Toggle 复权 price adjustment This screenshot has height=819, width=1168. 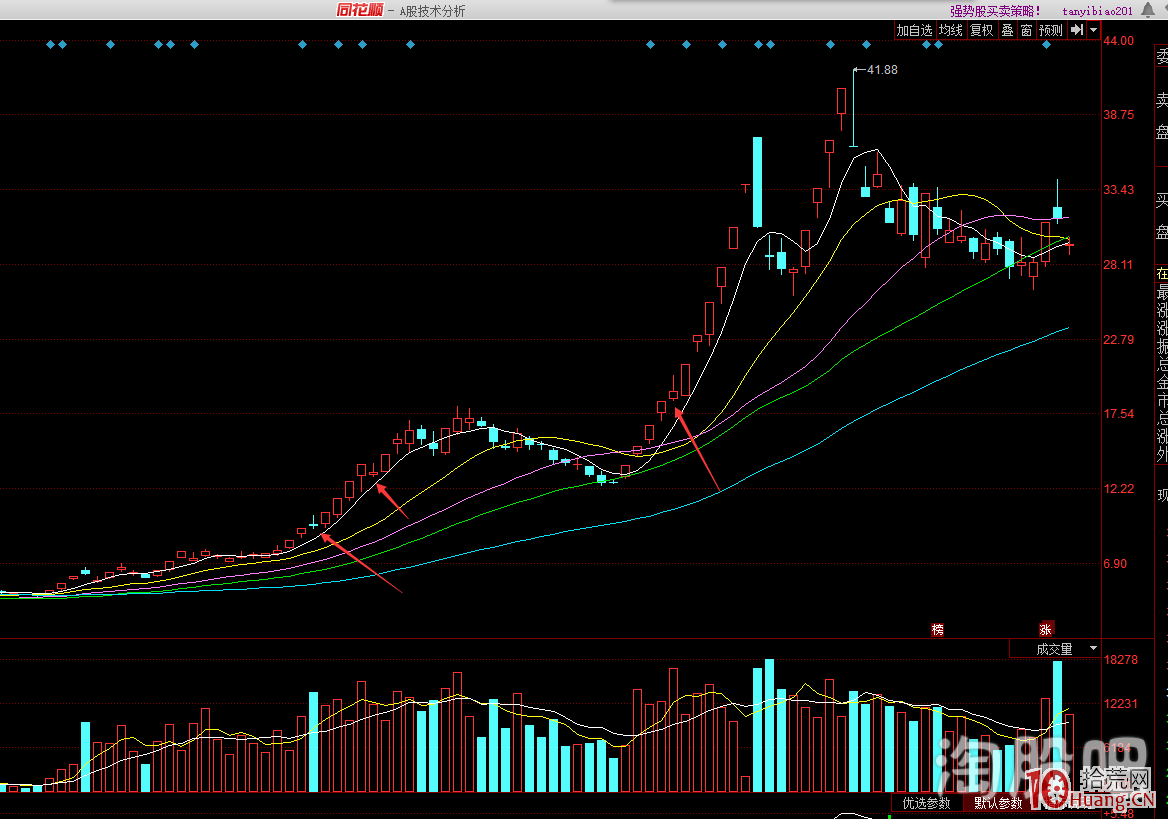point(982,31)
